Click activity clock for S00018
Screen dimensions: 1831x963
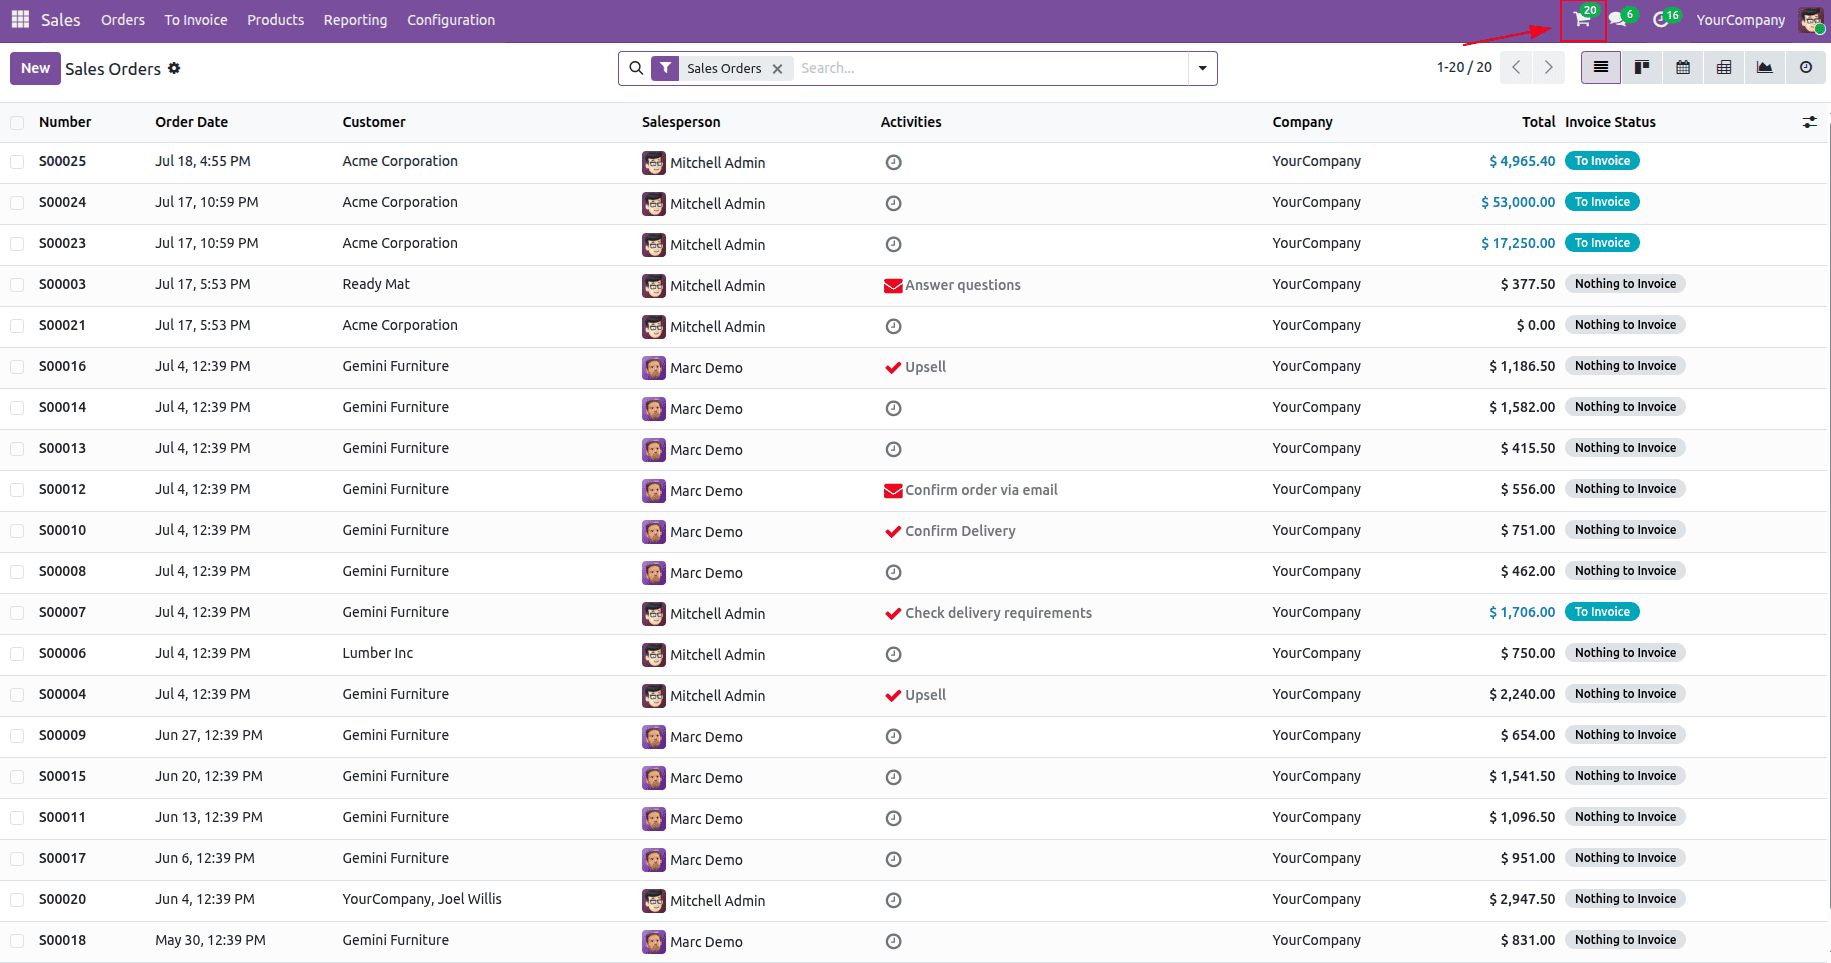pos(894,941)
